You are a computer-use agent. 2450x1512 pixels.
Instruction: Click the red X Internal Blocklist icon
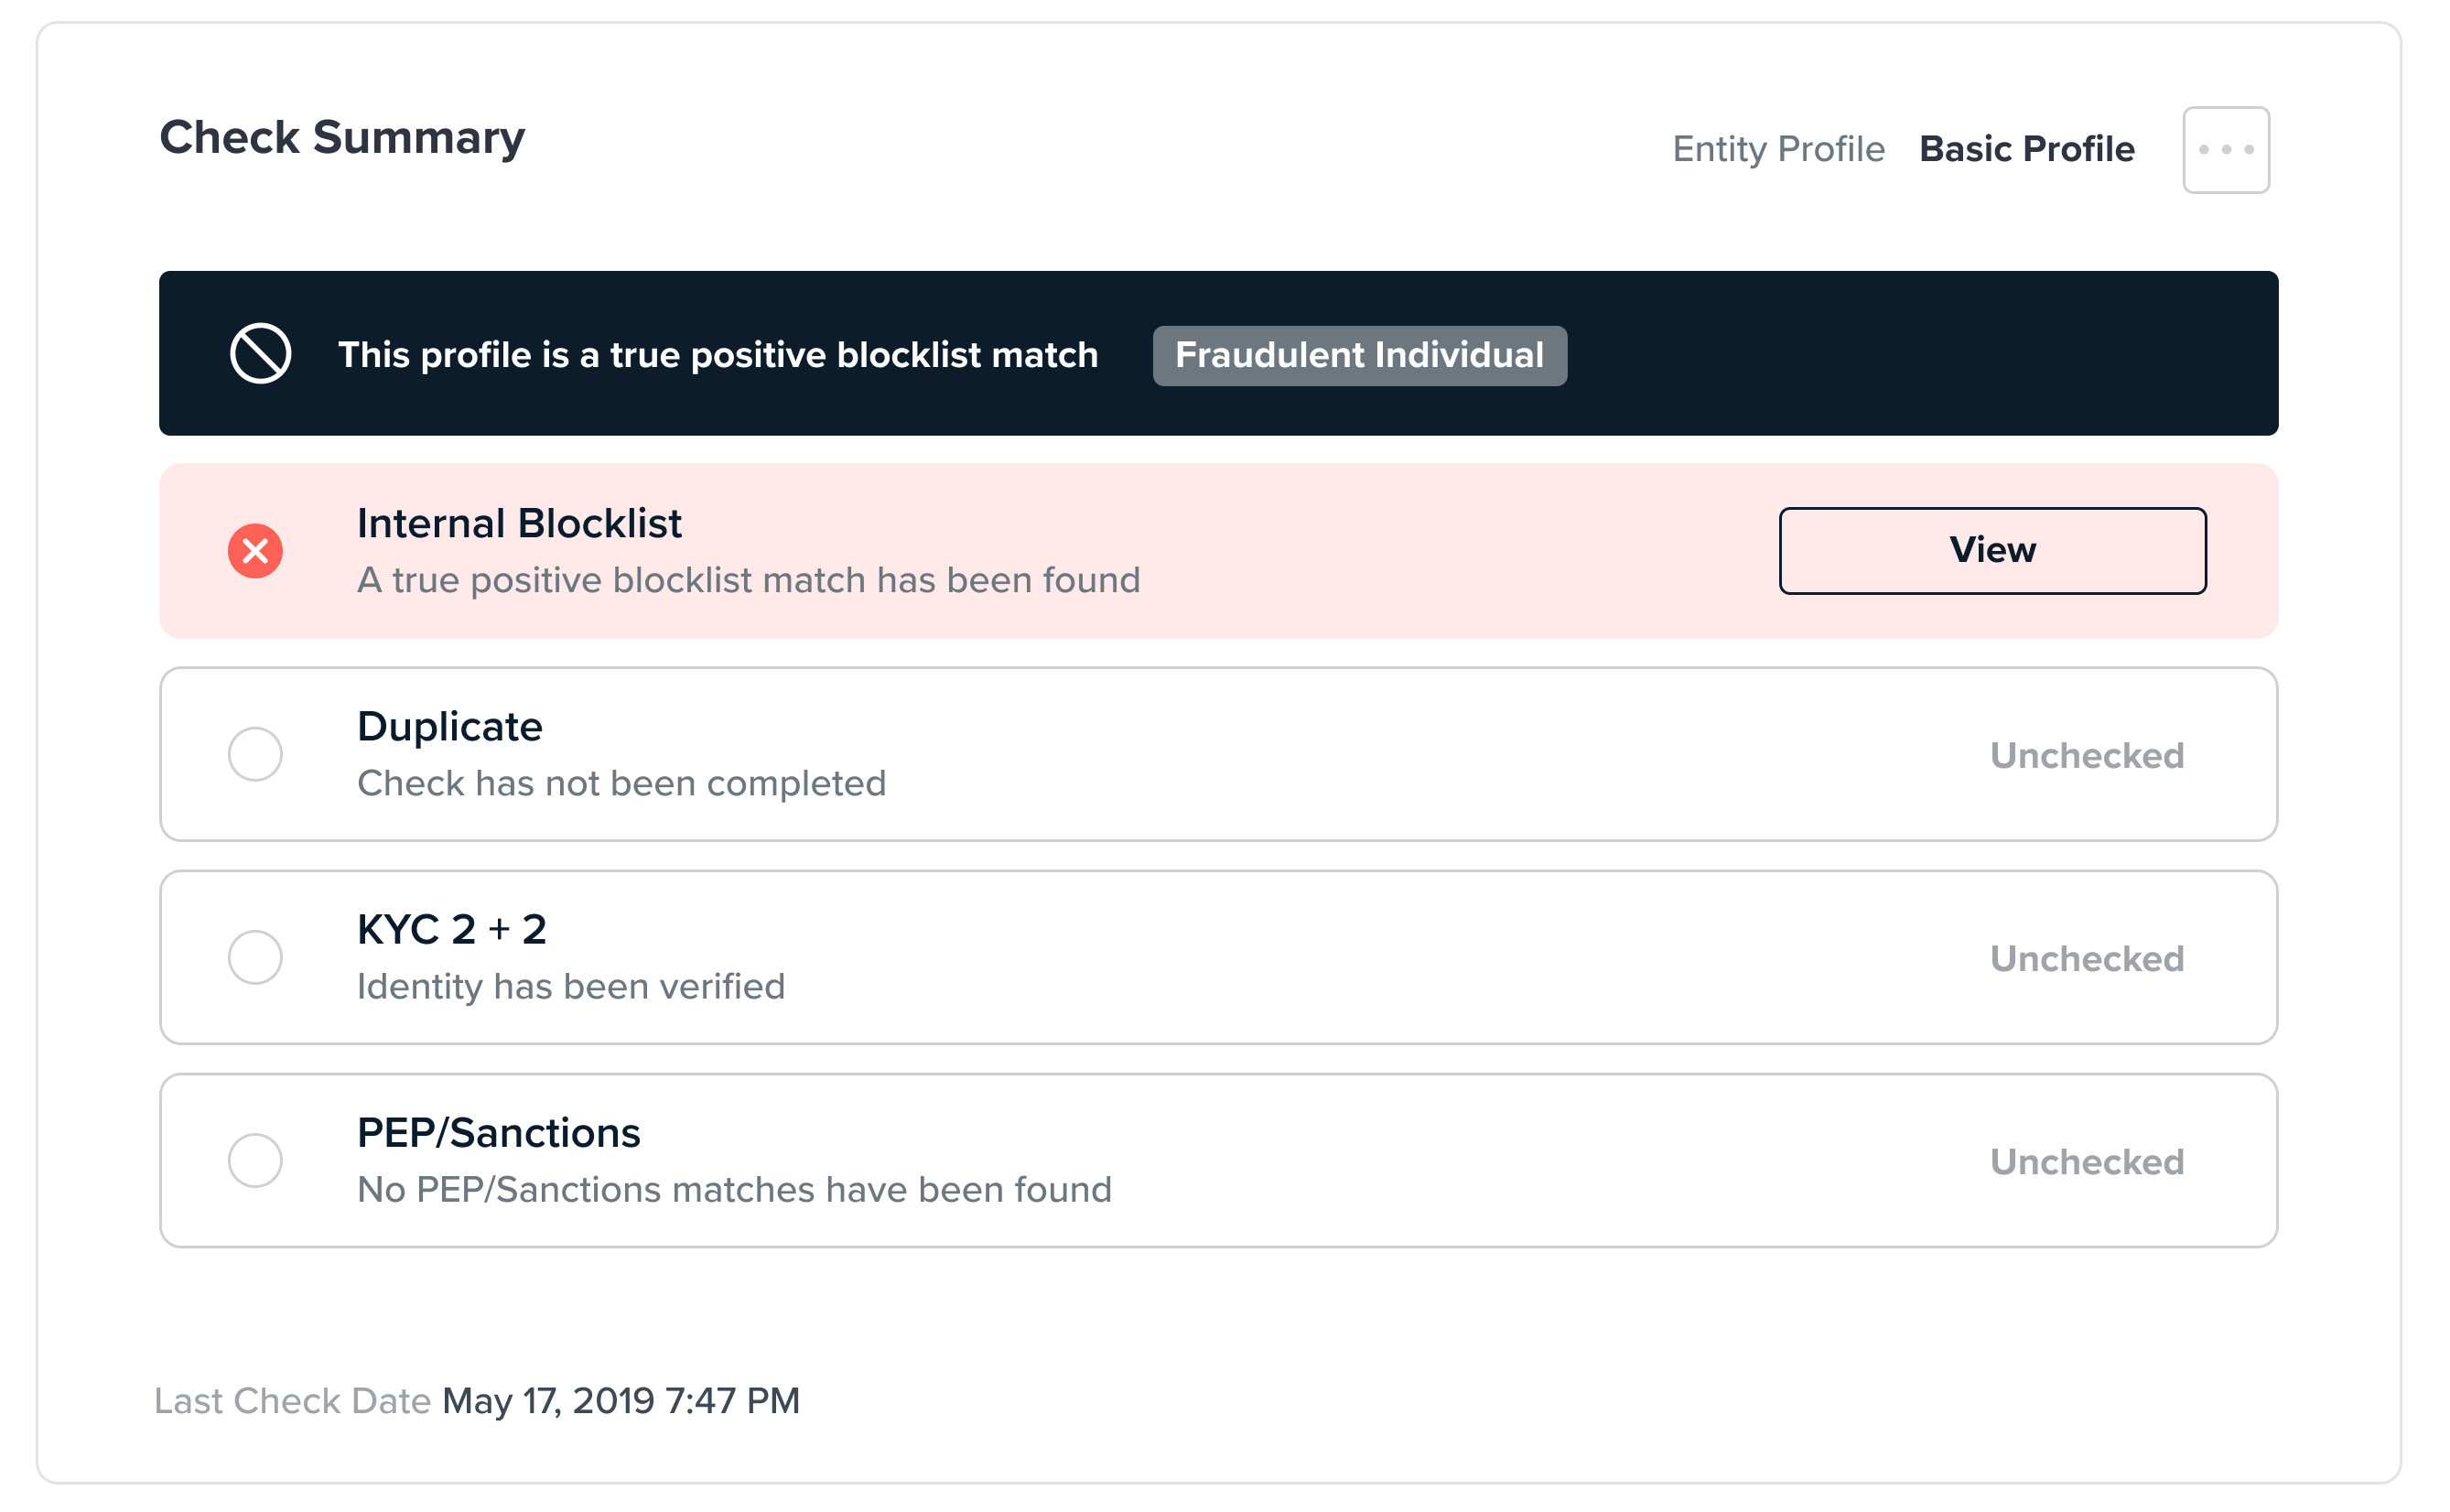[x=255, y=551]
